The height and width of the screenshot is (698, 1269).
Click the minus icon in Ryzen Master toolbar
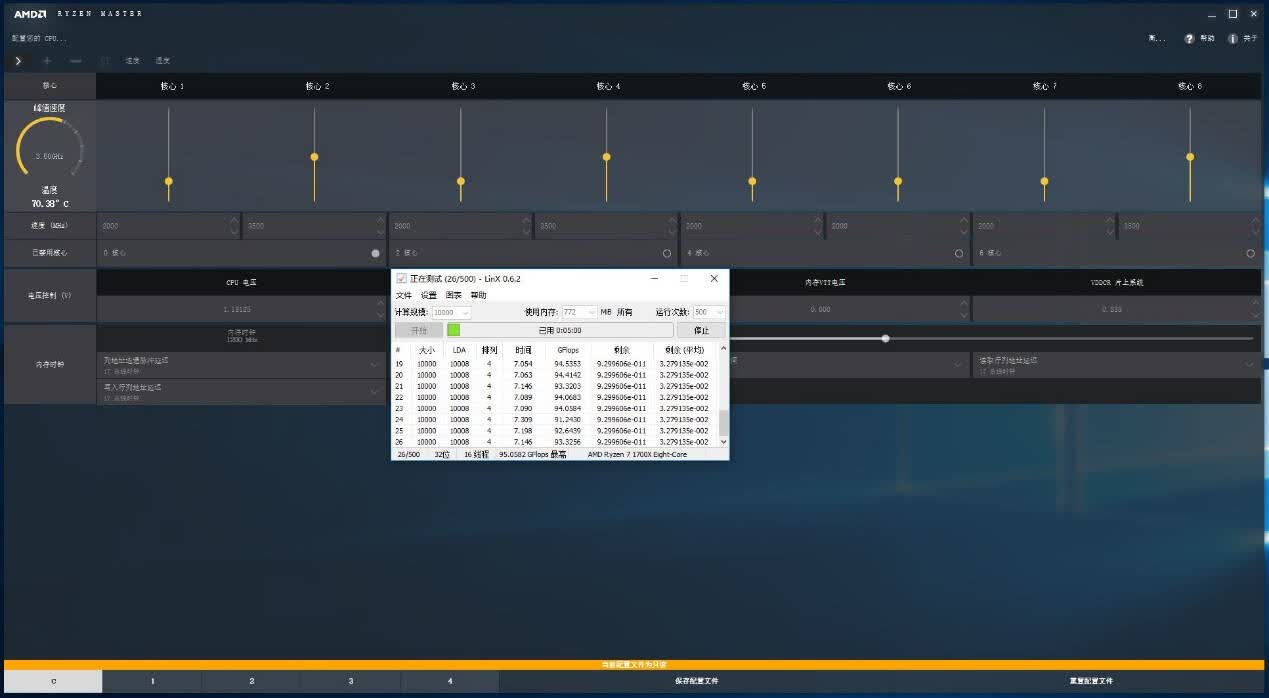[76, 61]
